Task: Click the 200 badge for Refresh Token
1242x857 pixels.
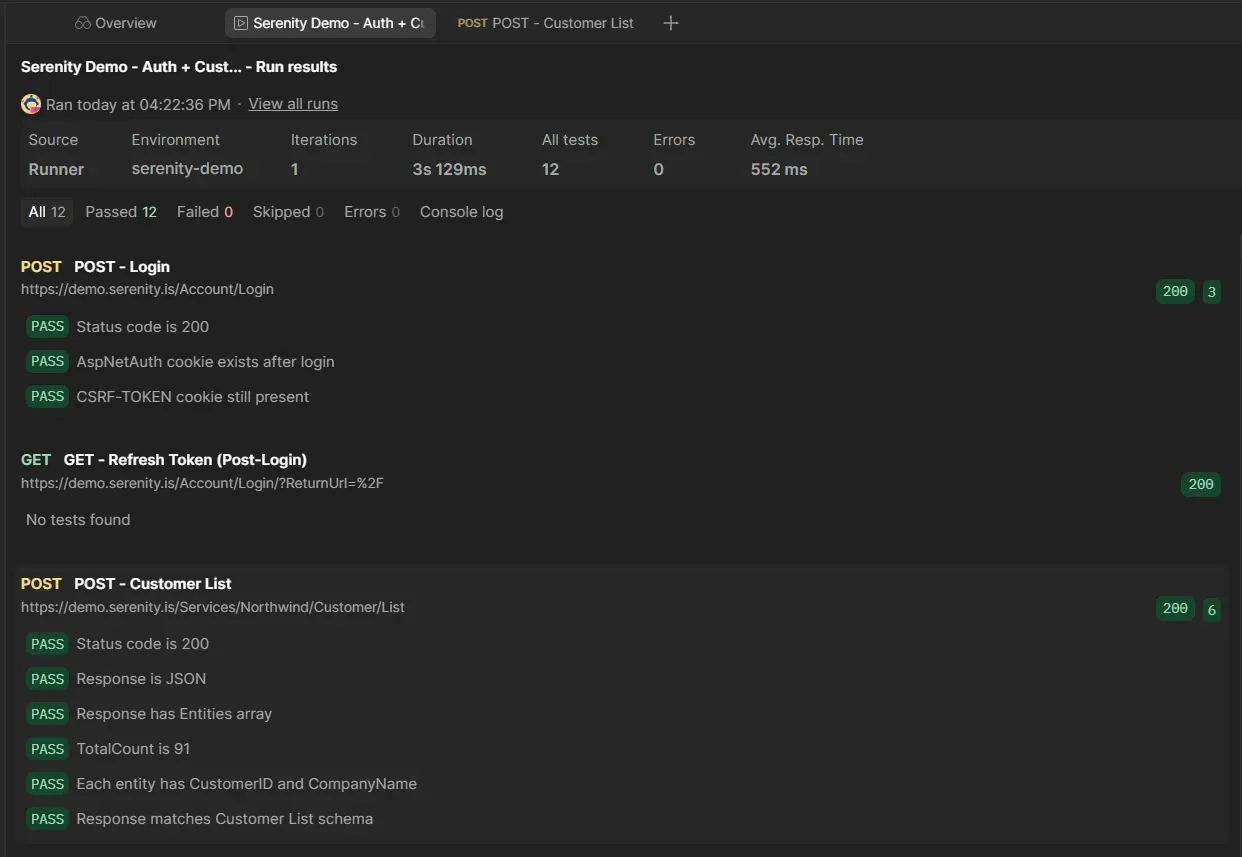Action: [1200, 485]
